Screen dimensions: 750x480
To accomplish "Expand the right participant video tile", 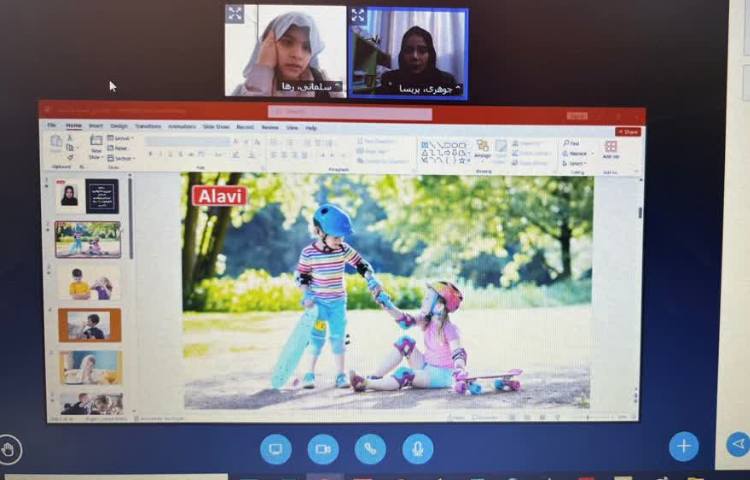I will coord(359,15).
